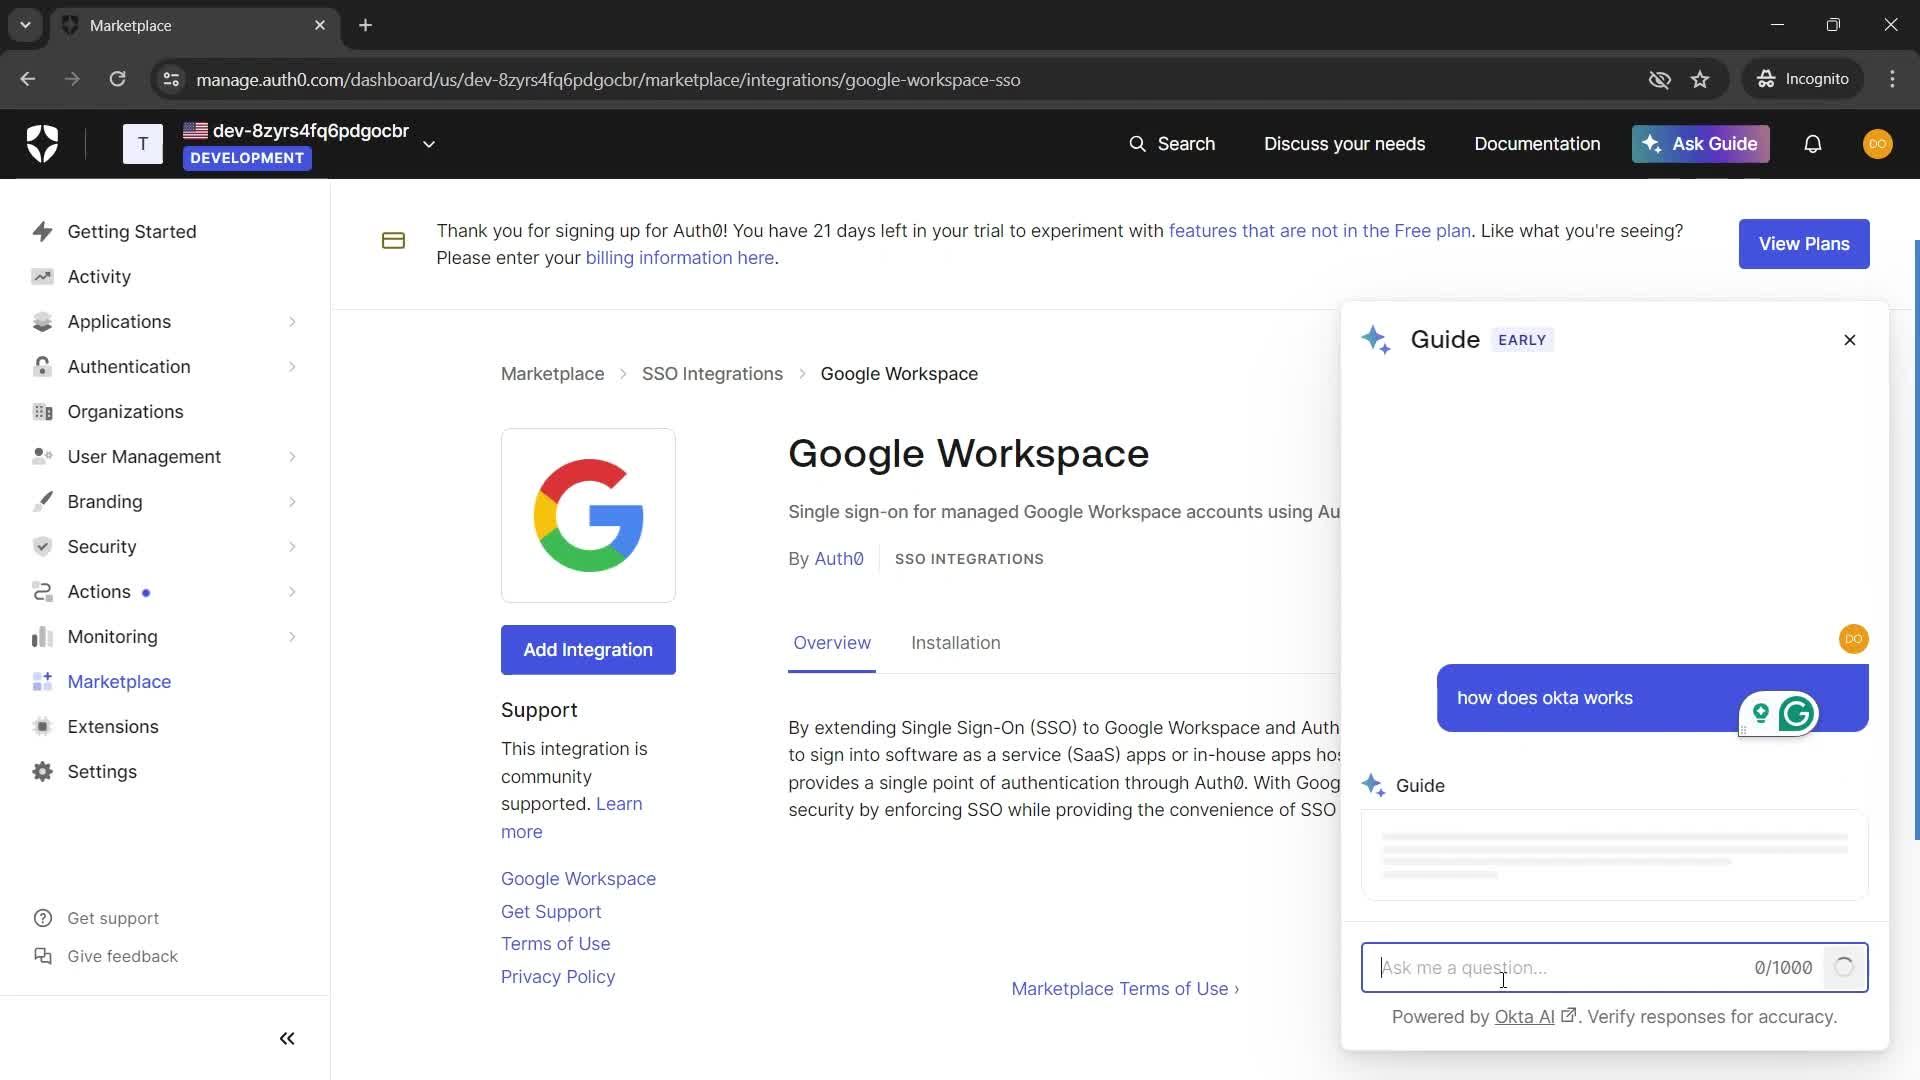Expand the Applications submenu chevron
This screenshot has height=1080, width=1920.
(292, 322)
